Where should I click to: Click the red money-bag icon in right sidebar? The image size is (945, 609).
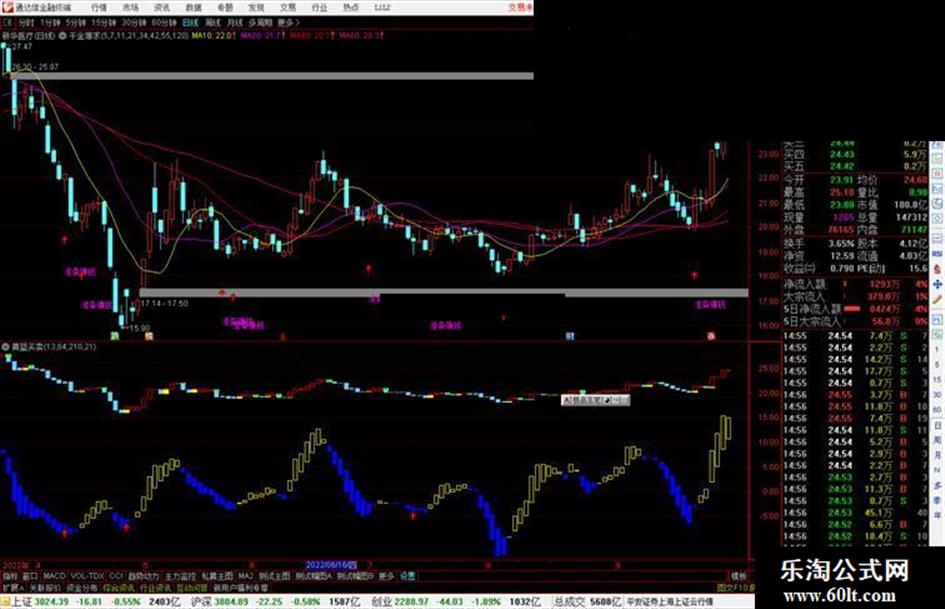pyautogui.click(x=938, y=269)
